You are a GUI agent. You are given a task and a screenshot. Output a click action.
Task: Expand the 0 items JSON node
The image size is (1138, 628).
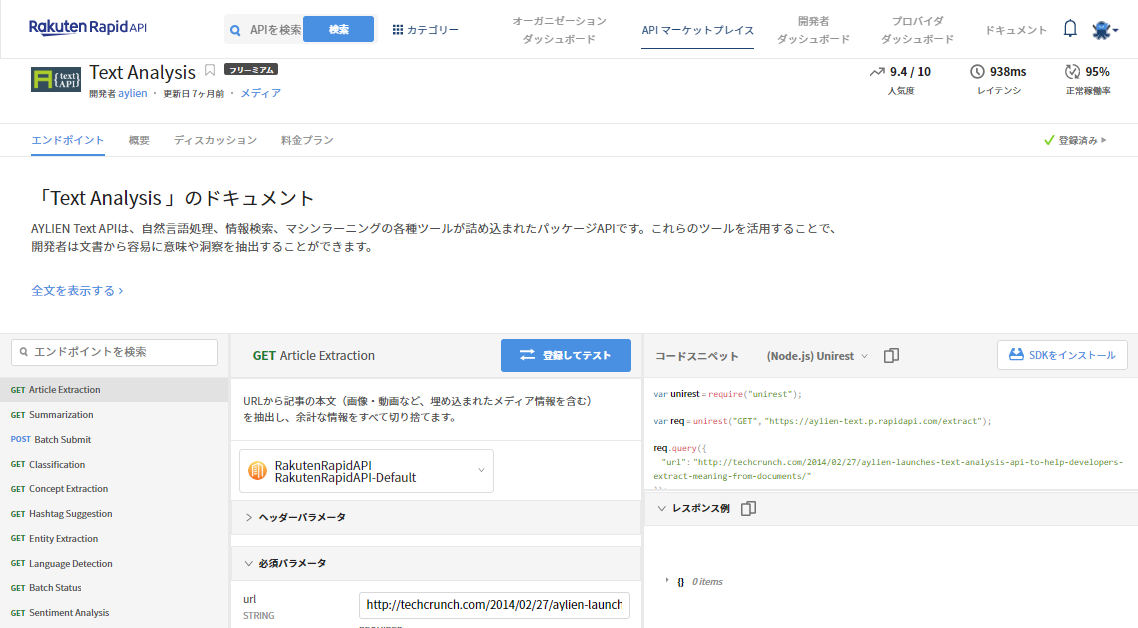(x=667, y=581)
